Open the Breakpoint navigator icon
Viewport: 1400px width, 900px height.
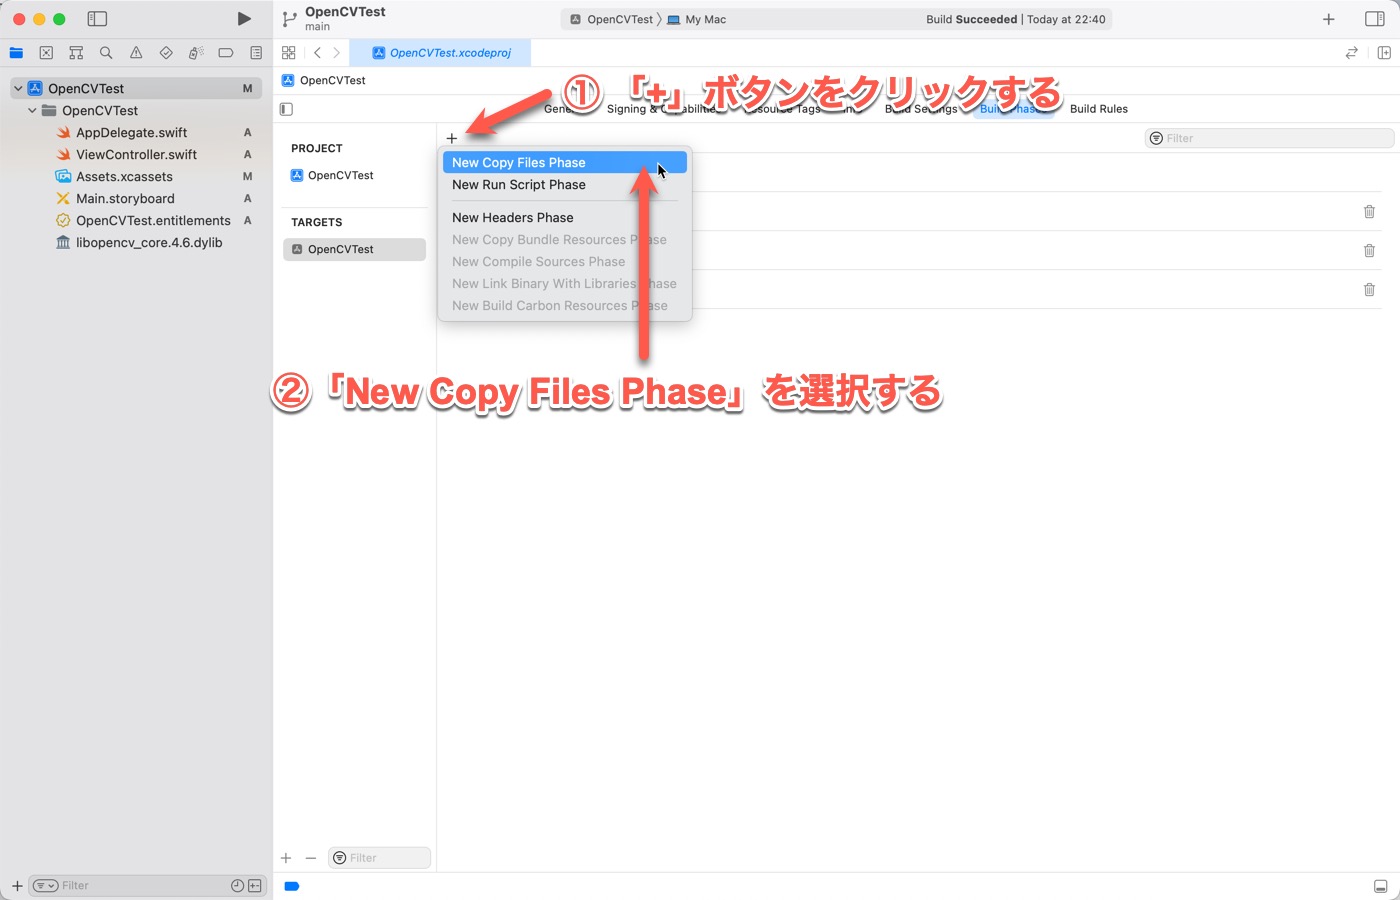pos(226,53)
